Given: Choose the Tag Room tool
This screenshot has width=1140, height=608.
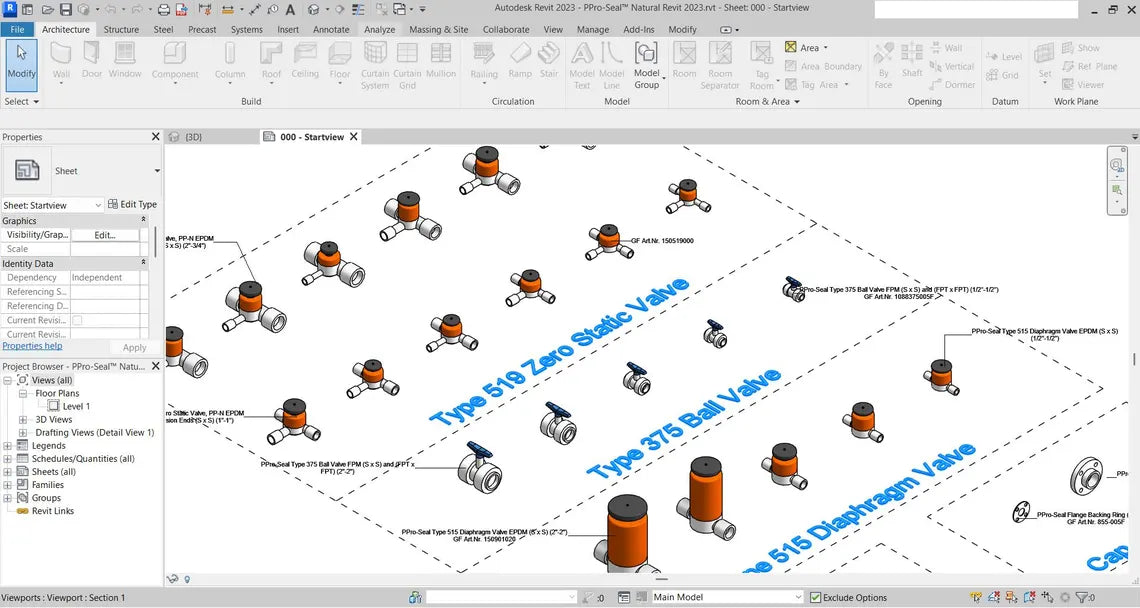Looking at the screenshot, I should click(x=762, y=65).
